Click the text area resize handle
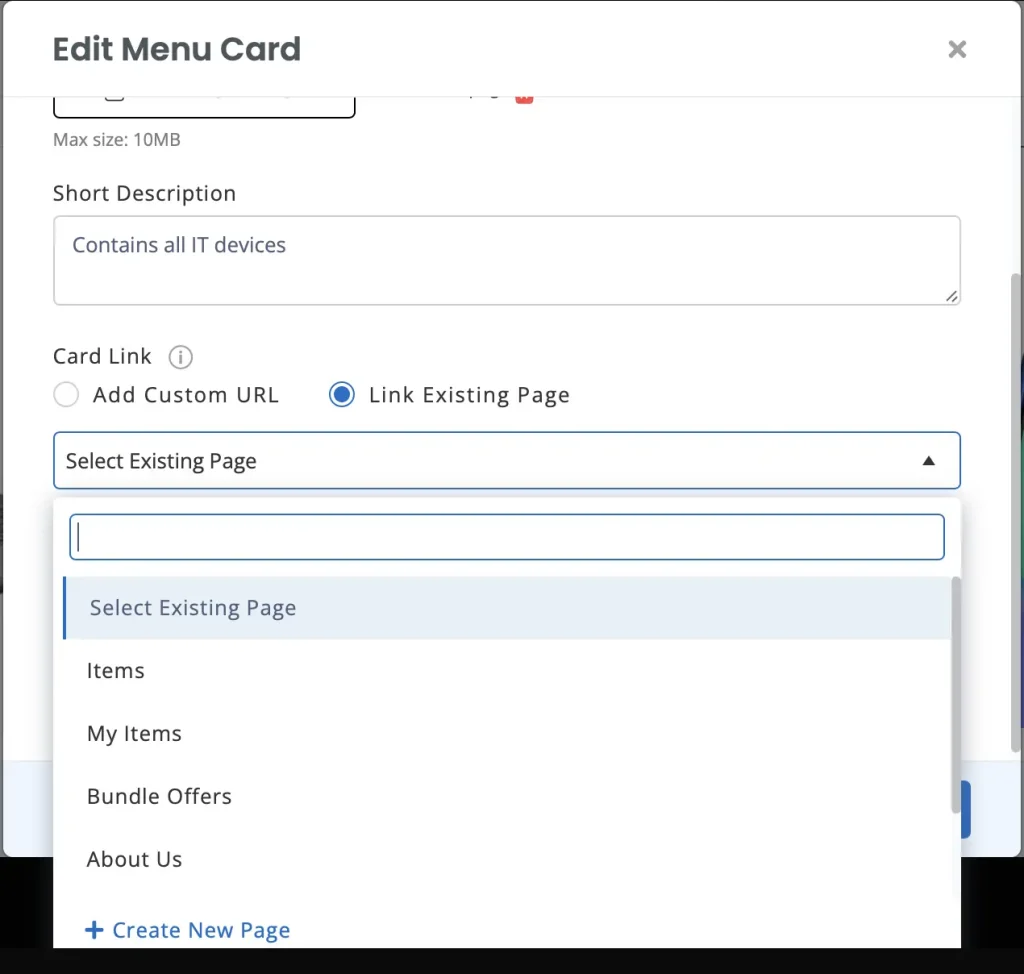The image size is (1024, 974). click(x=952, y=297)
